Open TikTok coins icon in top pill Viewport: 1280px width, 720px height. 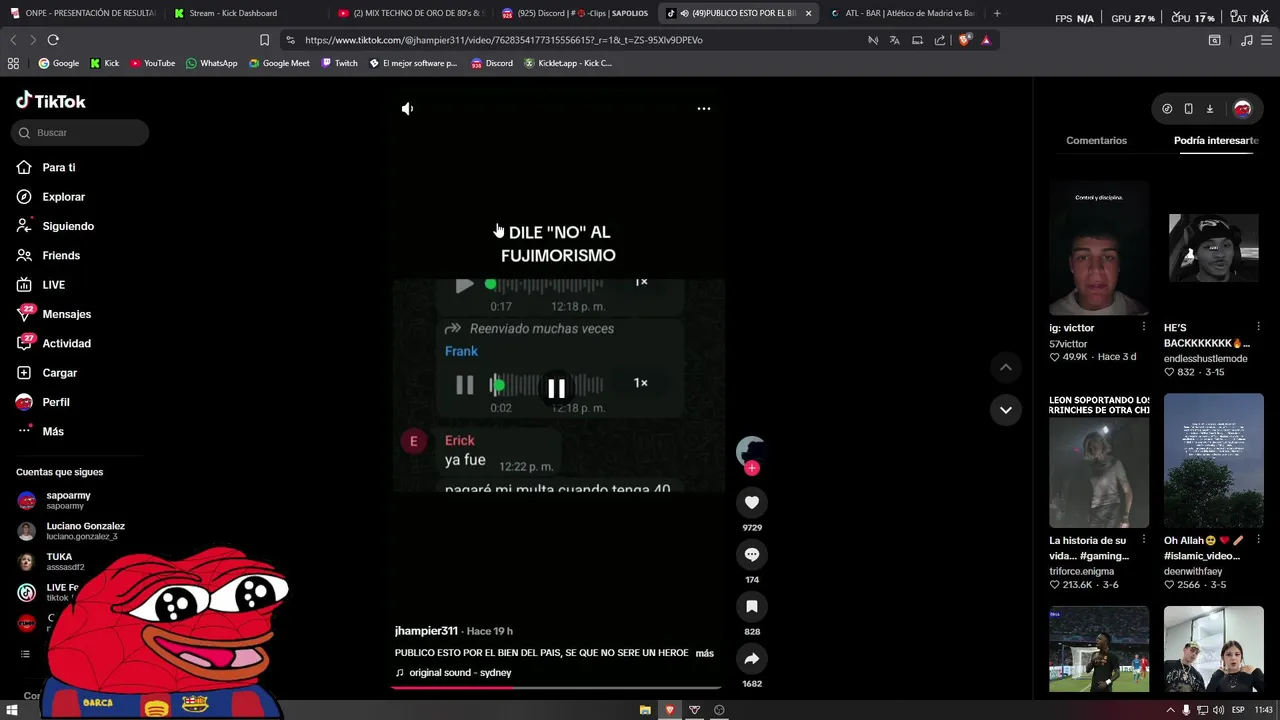1167,109
